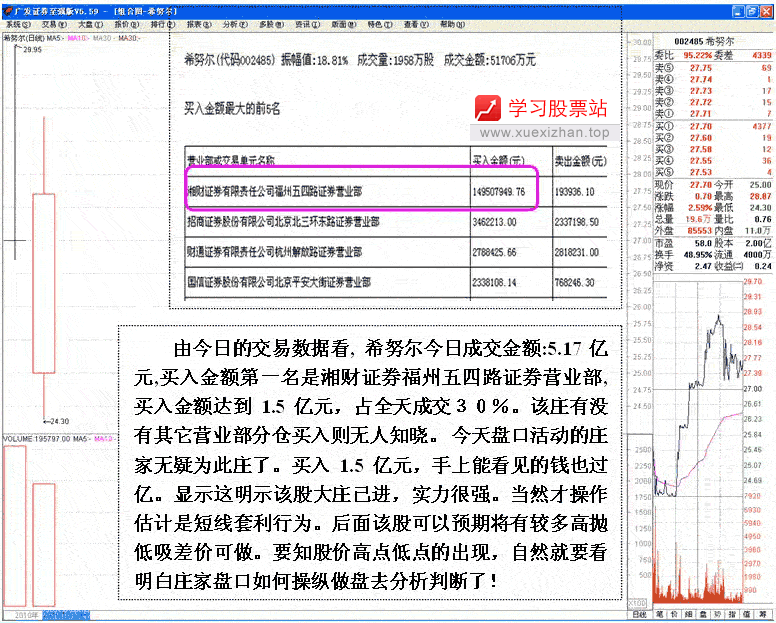The width and height of the screenshot is (776, 623).
Task: Click the 财通证券杭州解放路 row
Action: (x=396, y=252)
